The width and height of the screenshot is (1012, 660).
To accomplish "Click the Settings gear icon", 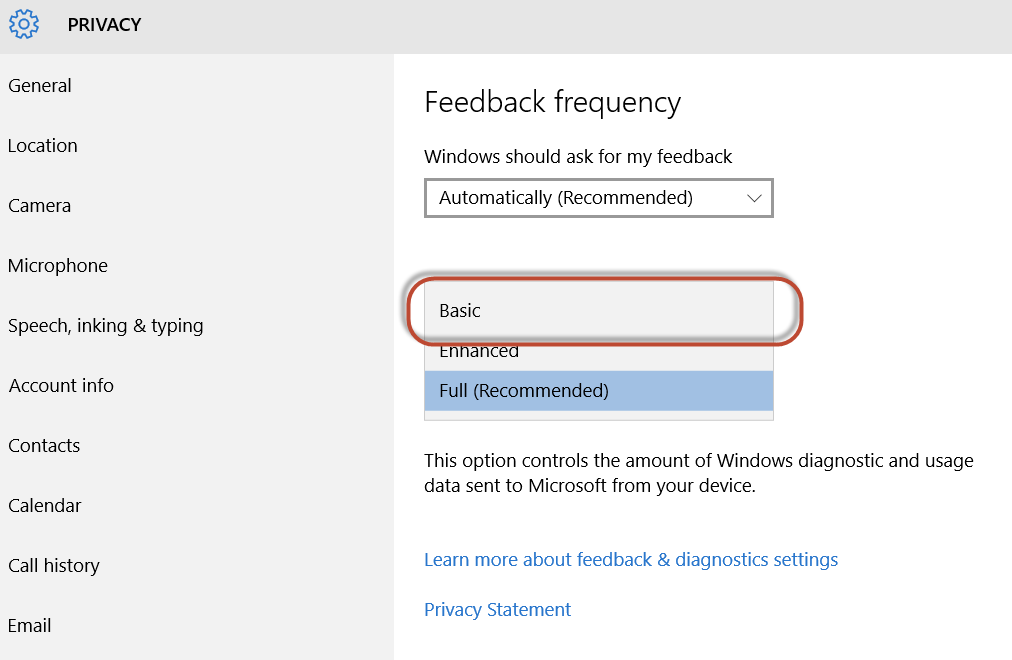I will pyautogui.click(x=24, y=25).
